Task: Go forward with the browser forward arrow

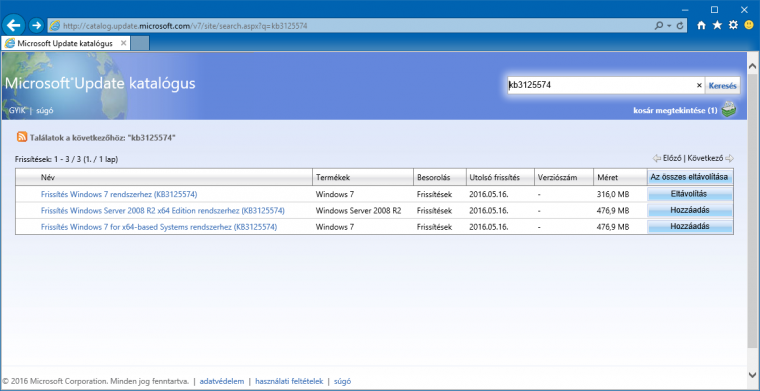Action: point(36,25)
